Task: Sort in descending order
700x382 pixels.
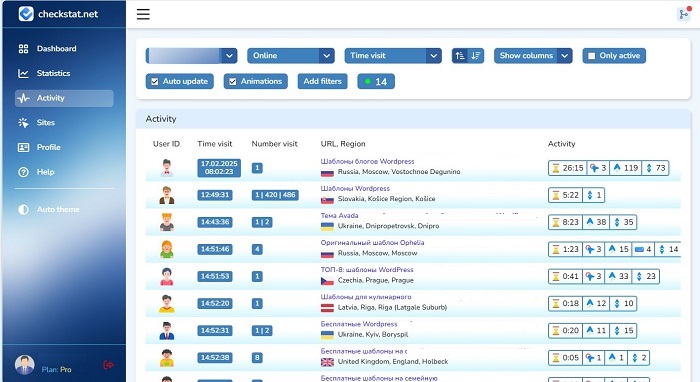Action: tap(476, 56)
